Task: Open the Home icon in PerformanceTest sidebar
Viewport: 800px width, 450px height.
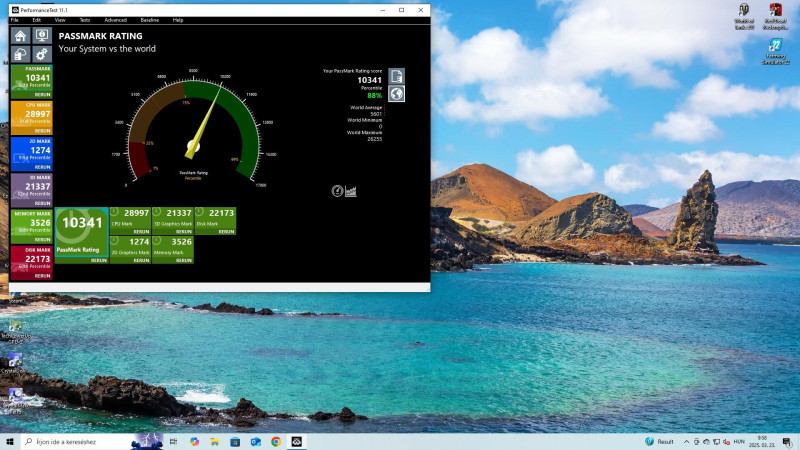Action: pyautogui.click(x=20, y=35)
